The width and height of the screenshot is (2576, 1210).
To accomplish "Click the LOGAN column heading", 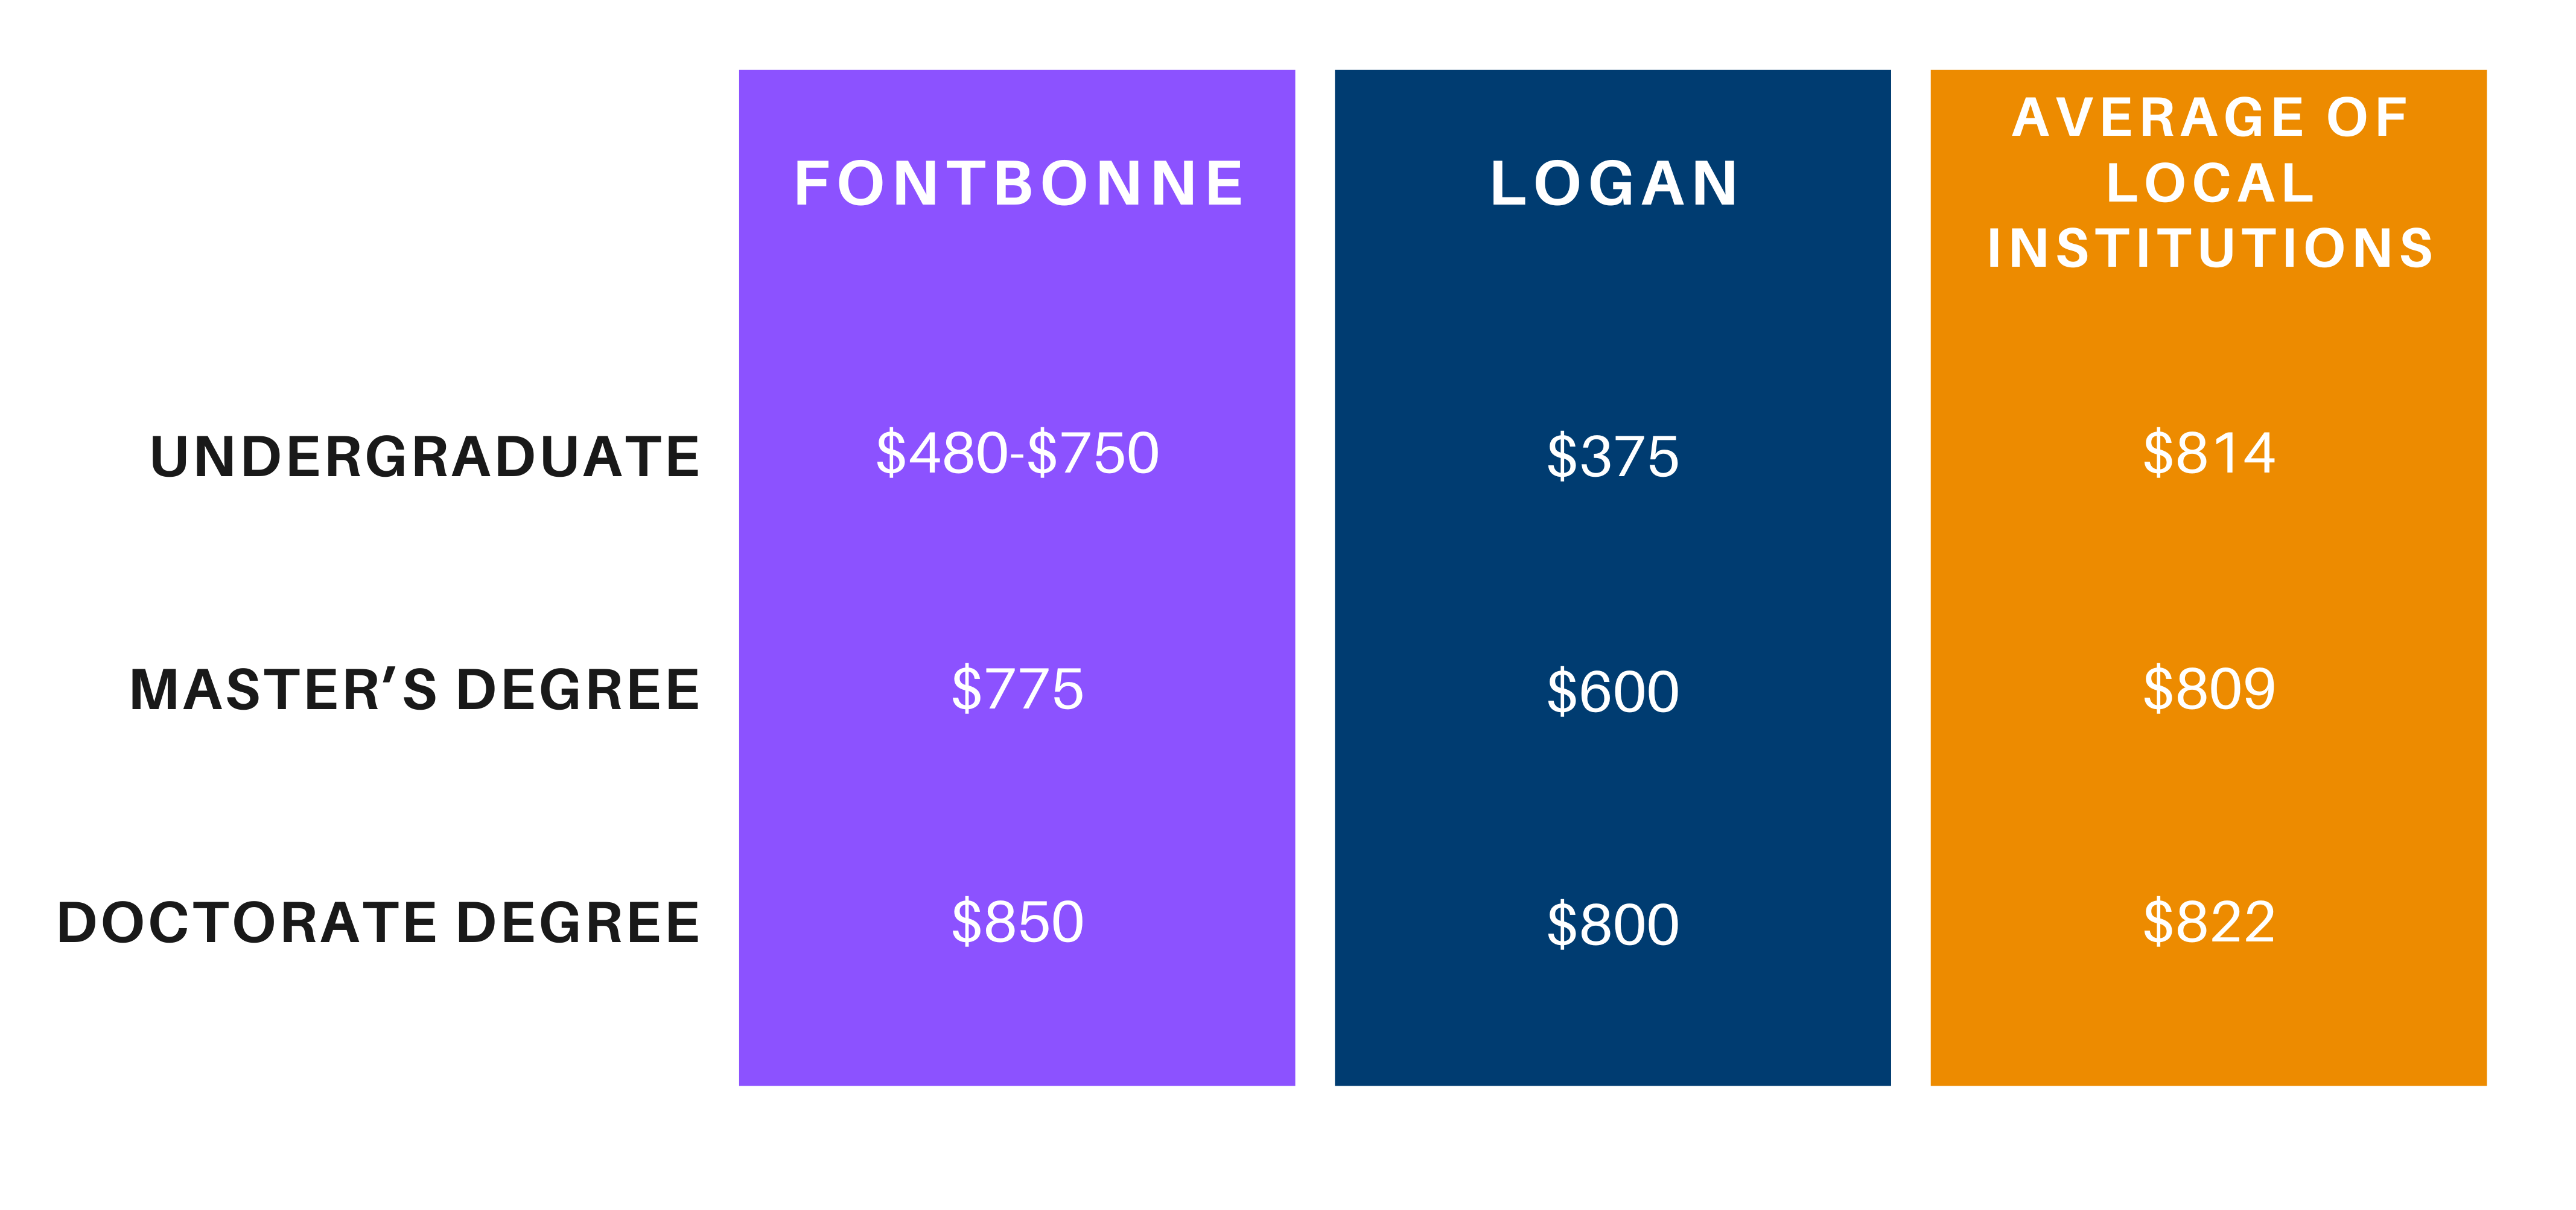I will pos(1613,184).
